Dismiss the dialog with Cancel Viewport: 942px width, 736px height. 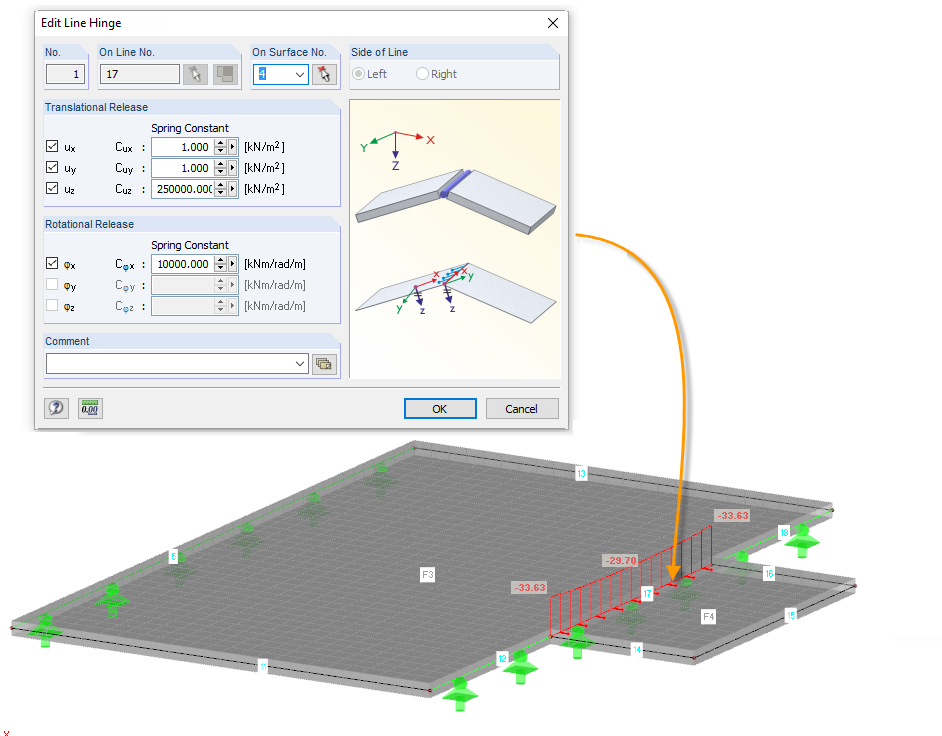pos(523,408)
